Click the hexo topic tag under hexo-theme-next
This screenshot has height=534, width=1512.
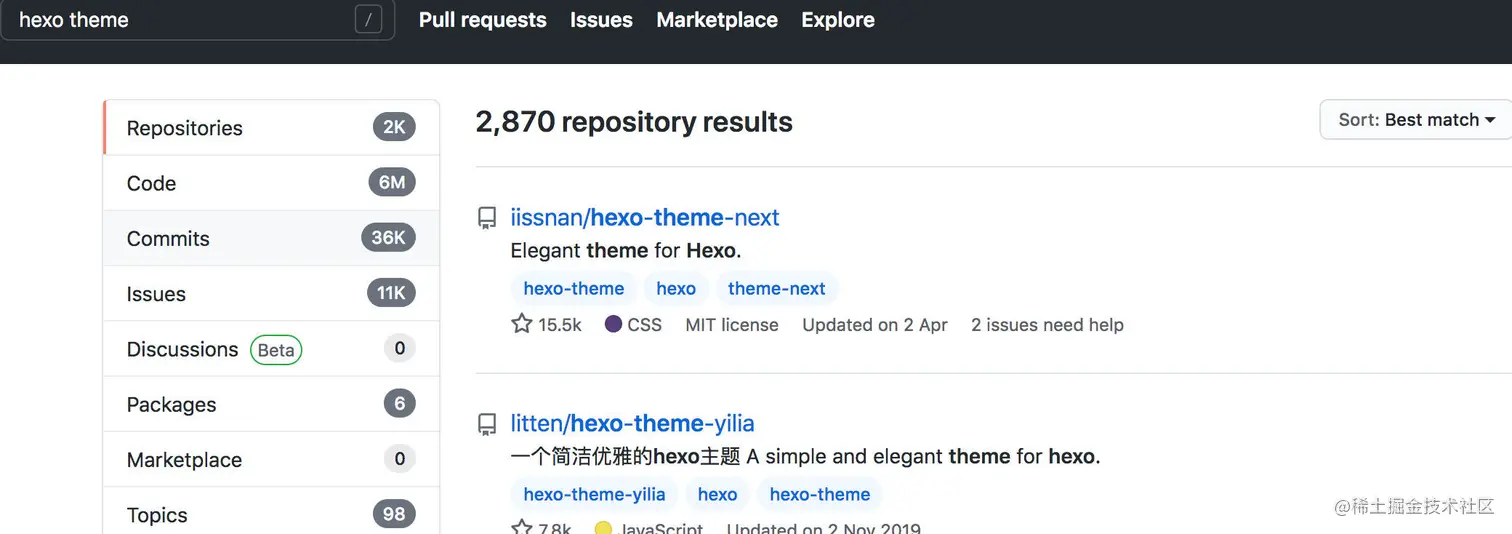point(676,288)
